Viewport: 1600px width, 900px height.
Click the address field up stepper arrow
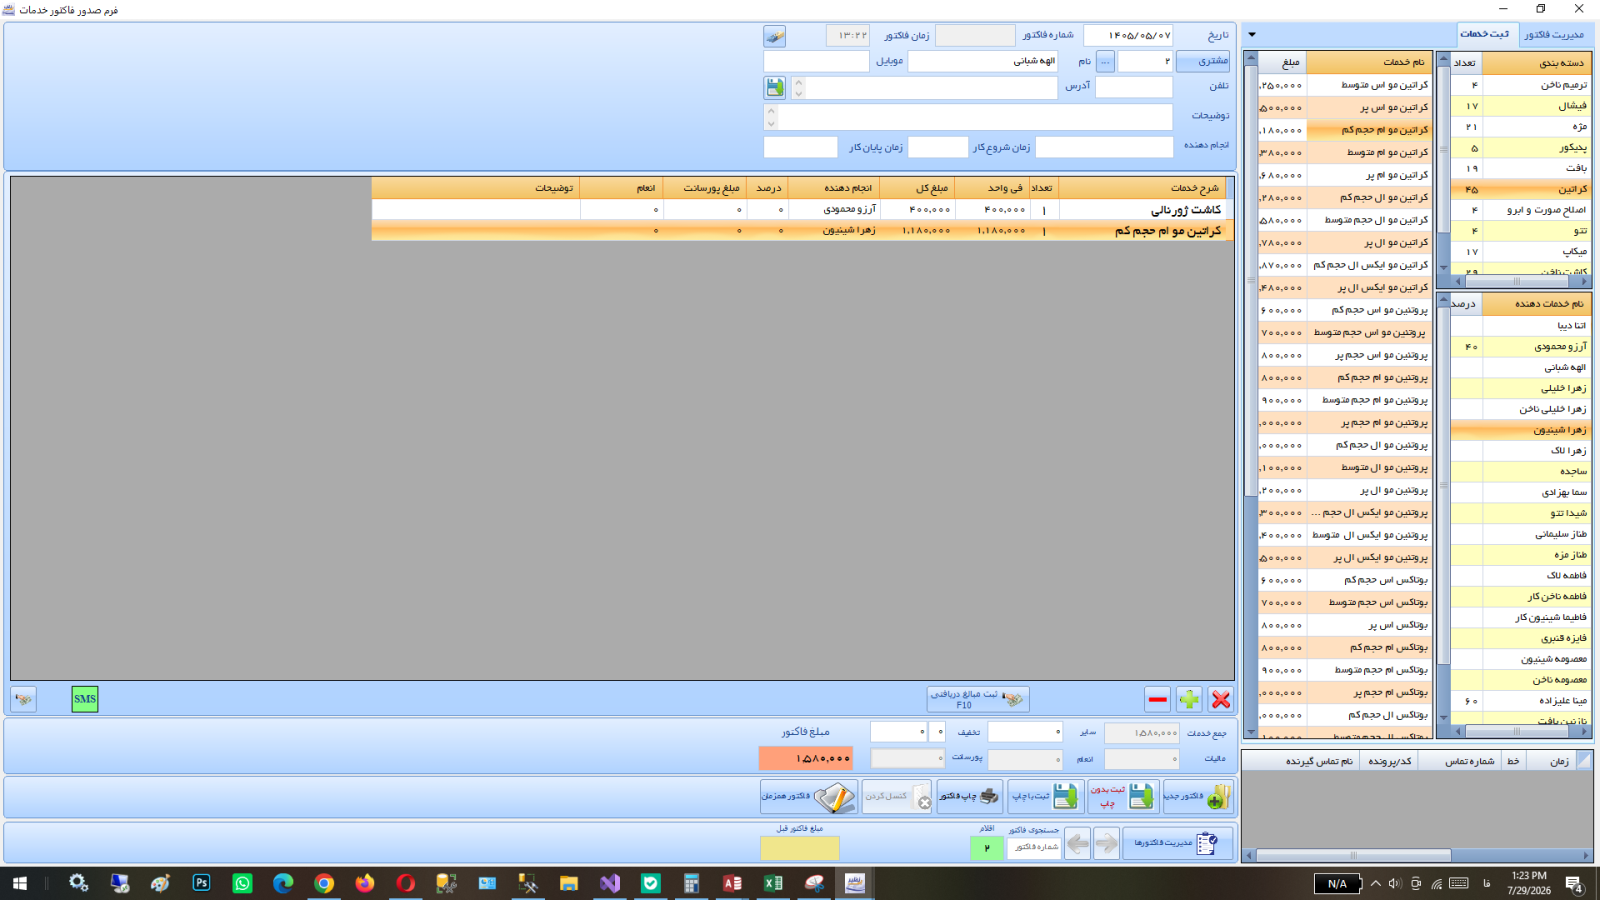coord(798,83)
